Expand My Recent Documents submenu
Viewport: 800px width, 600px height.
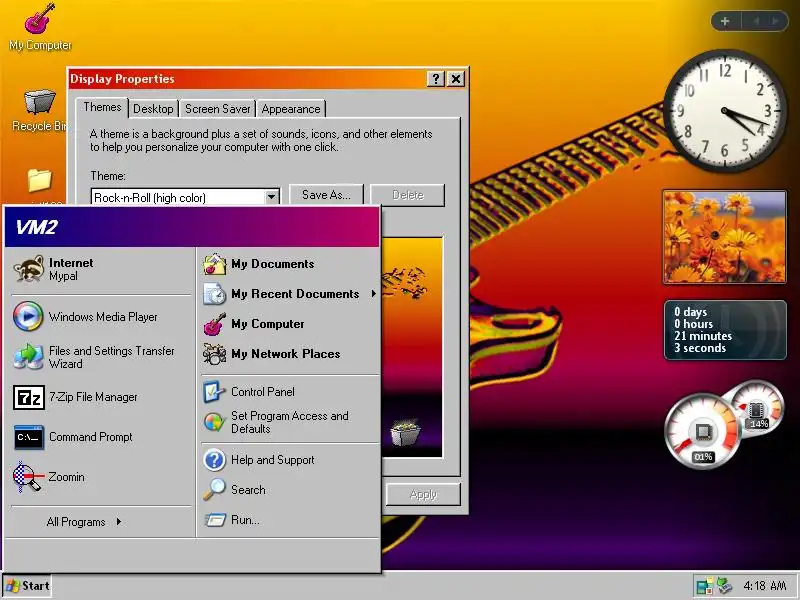coord(290,294)
